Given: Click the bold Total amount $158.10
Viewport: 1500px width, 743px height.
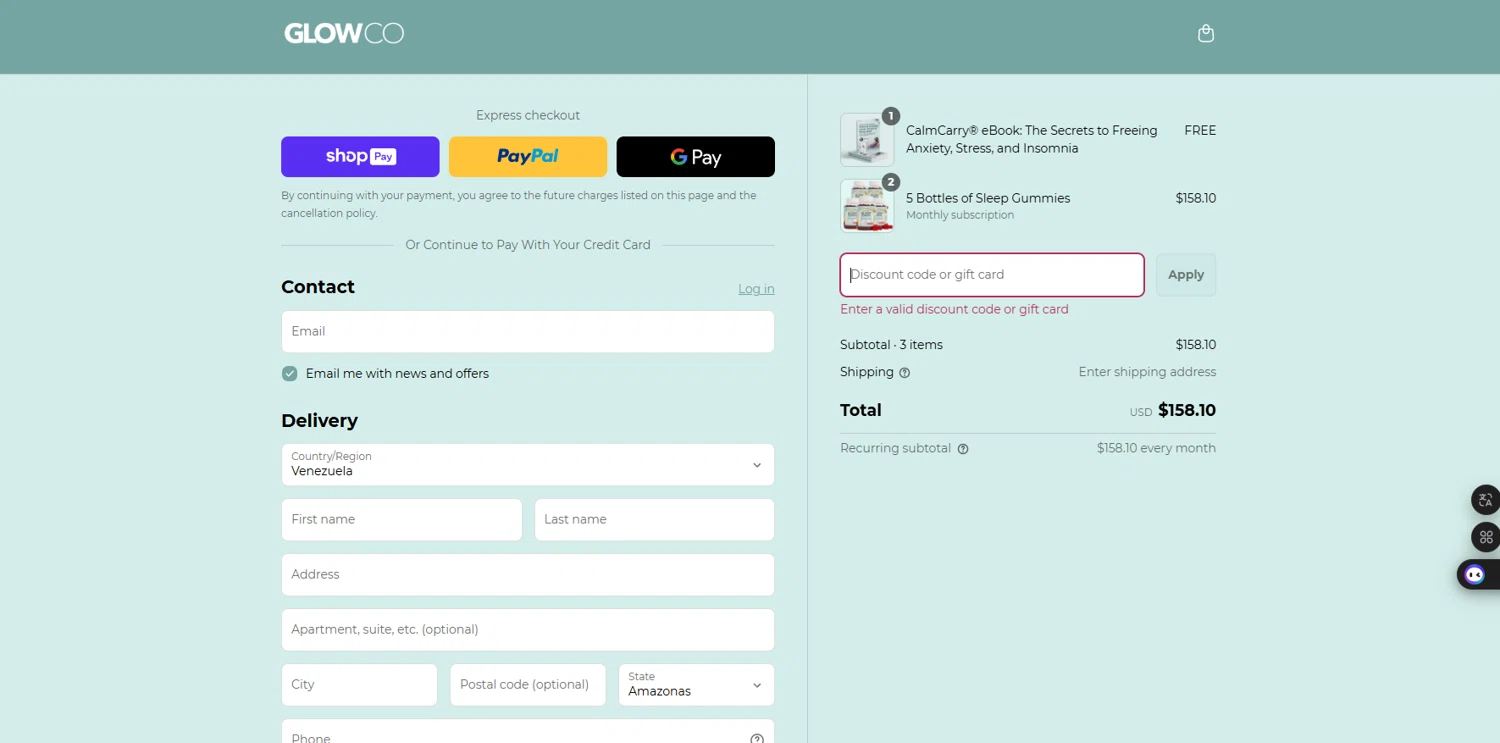Looking at the screenshot, I should 1187,410.
